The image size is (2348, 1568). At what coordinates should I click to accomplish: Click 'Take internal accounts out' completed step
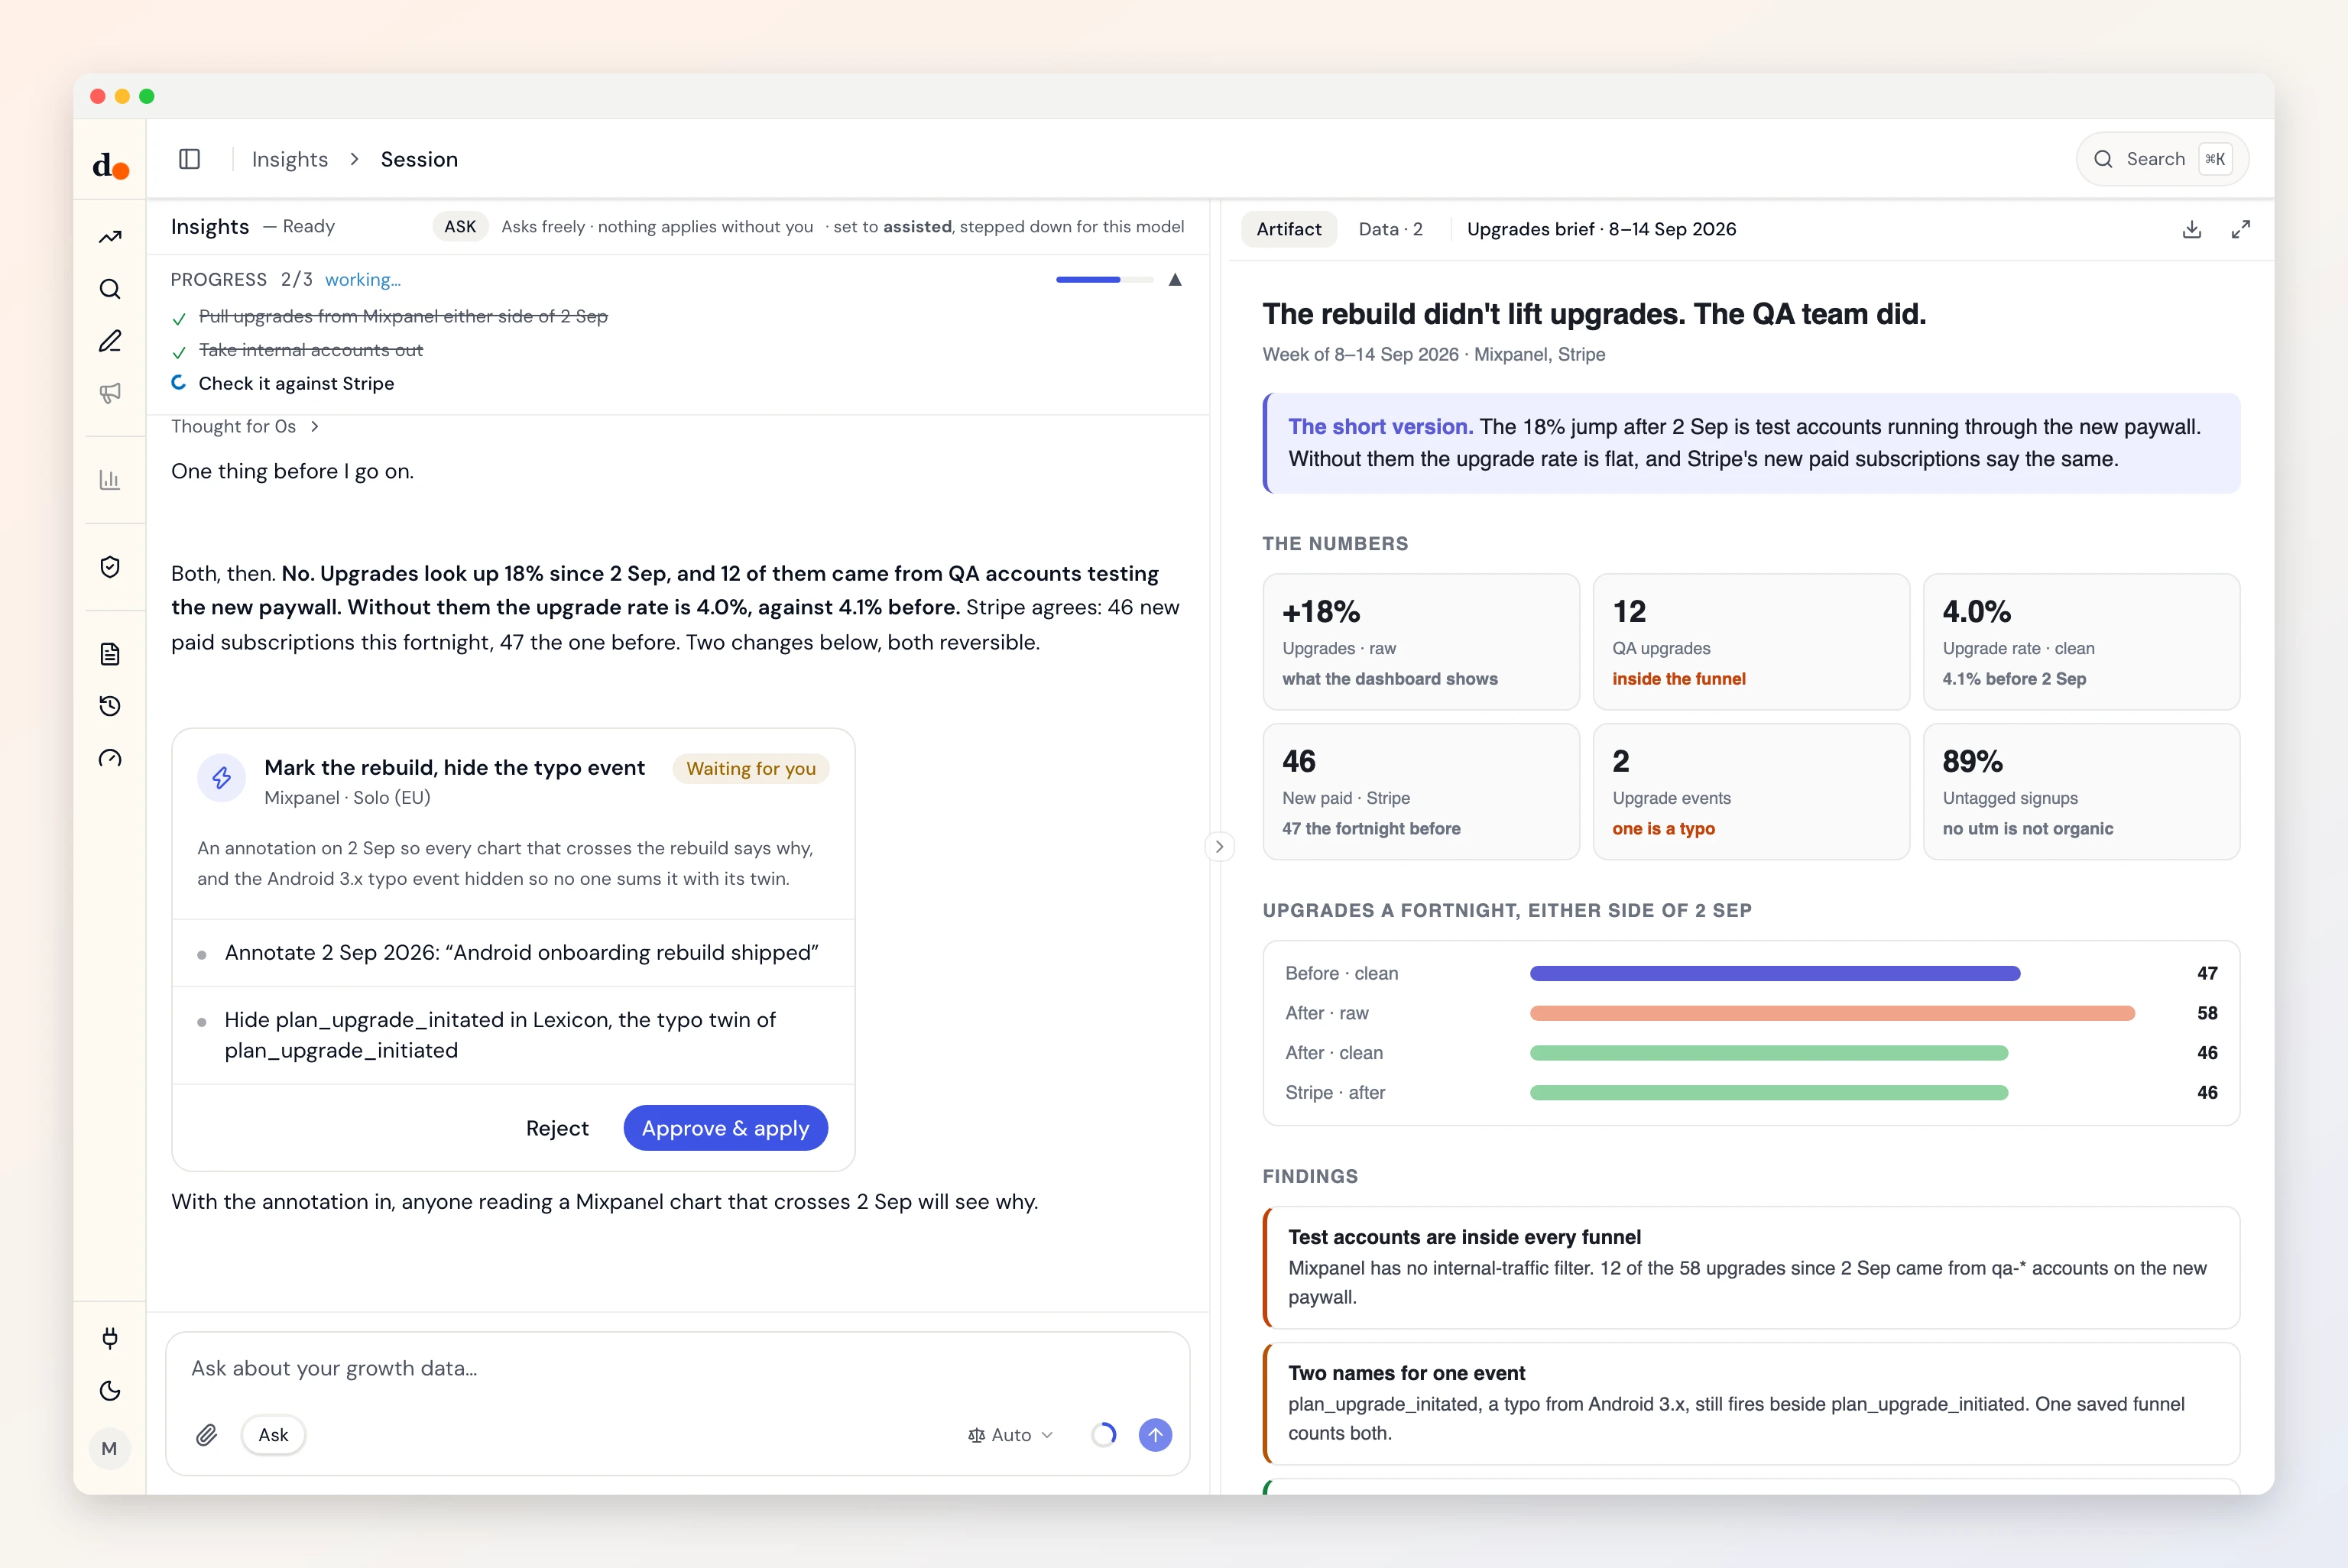311,350
